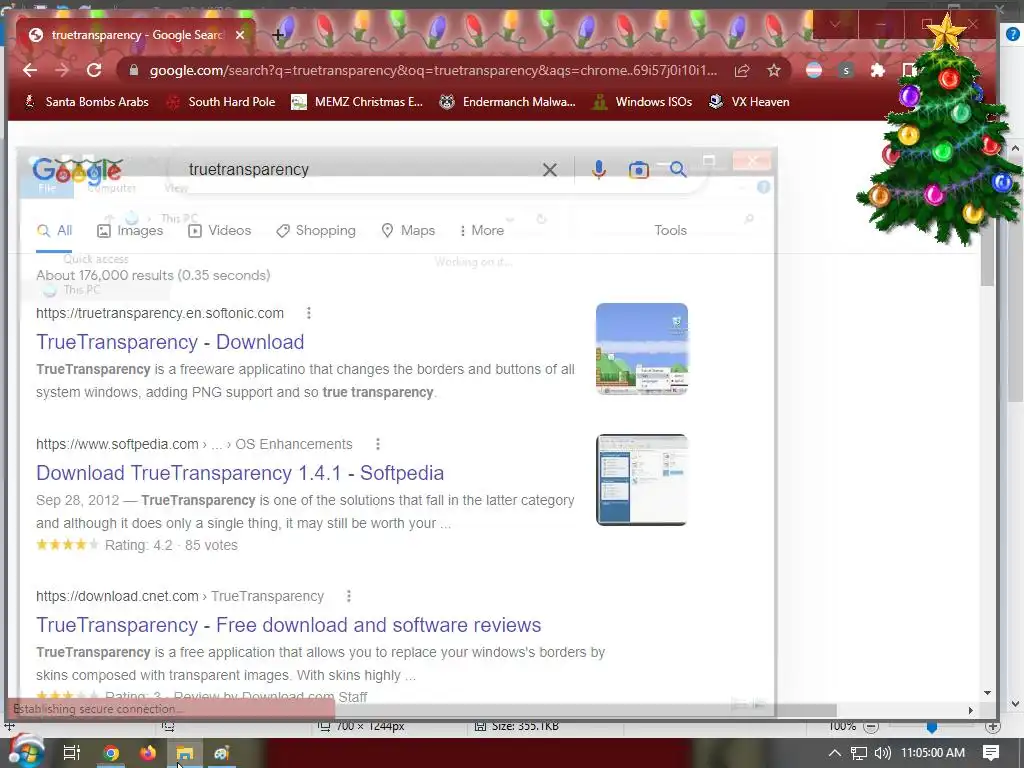Start voice search with the microphone icon

tap(598, 170)
